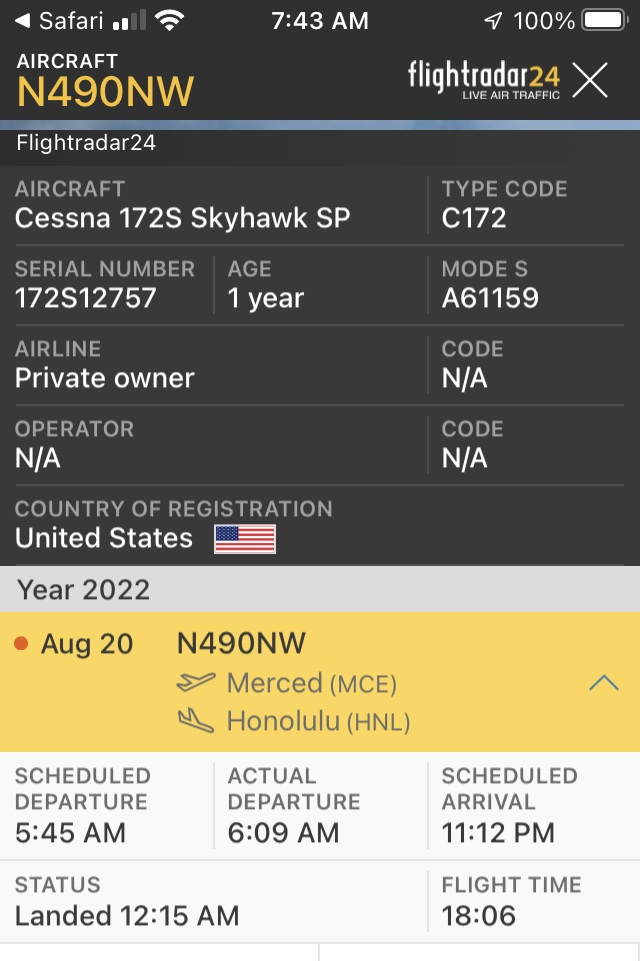Screen dimensions: 640x961
Task: Tap the Wi-Fi icon in status bar
Action: [x=170, y=20]
